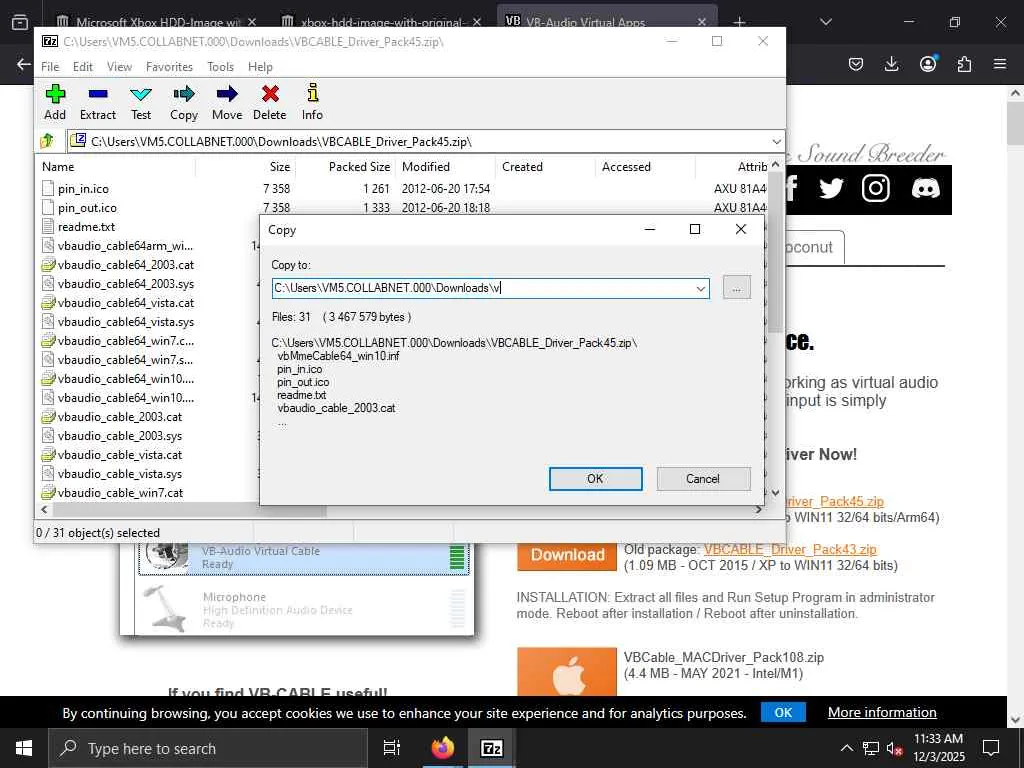
Task: Select vbaudio_cable64_vista.sys file
Action: [x=125, y=321]
